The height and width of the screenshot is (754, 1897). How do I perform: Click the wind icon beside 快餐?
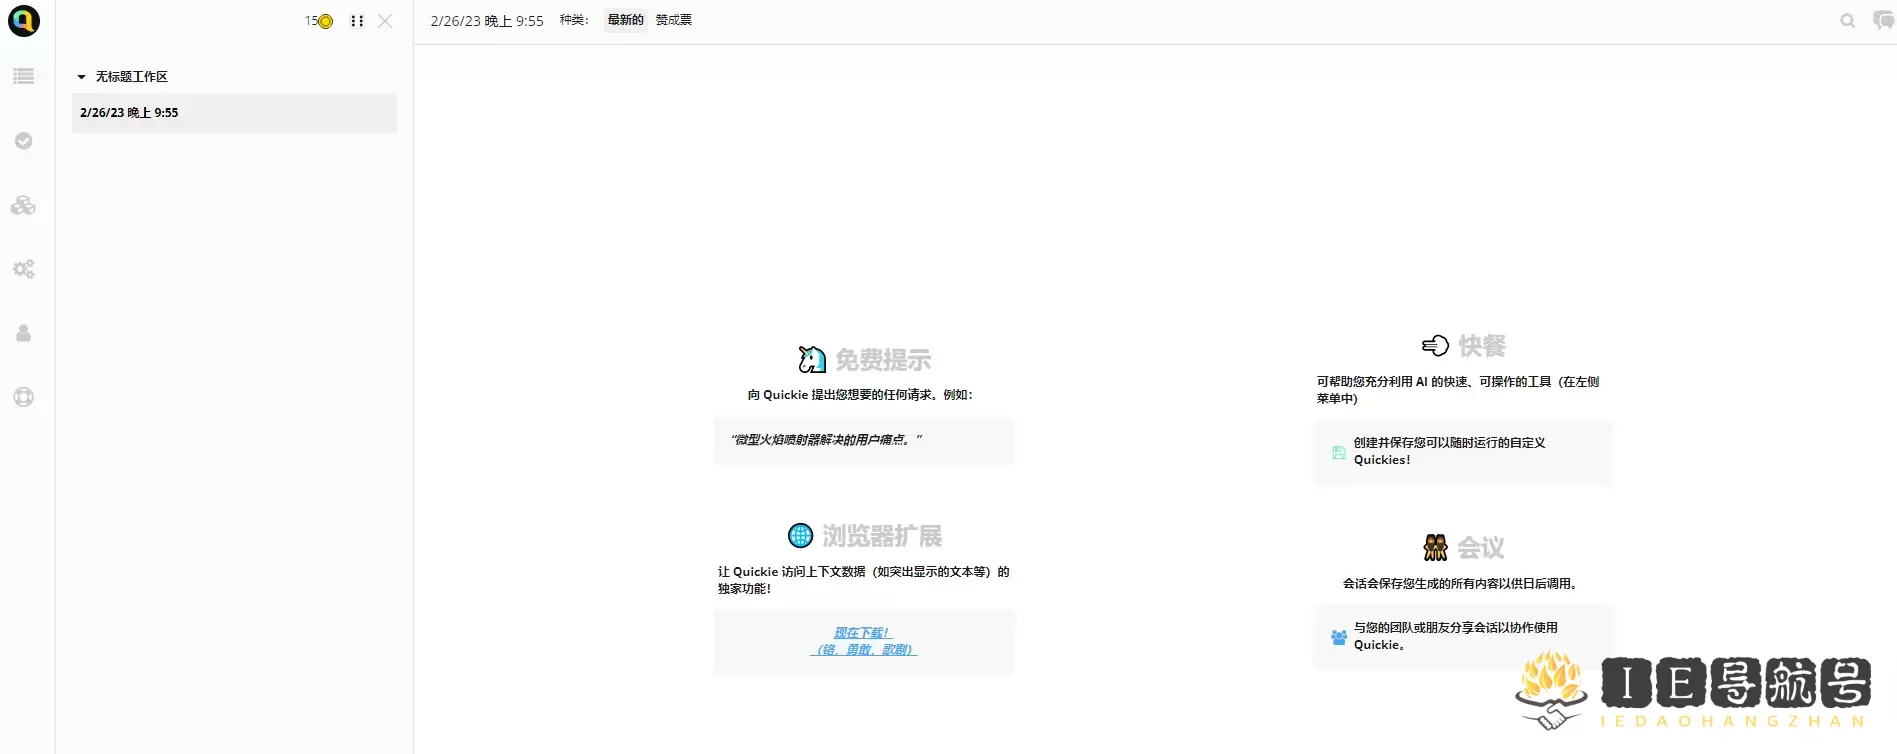(x=1435, y=346)
